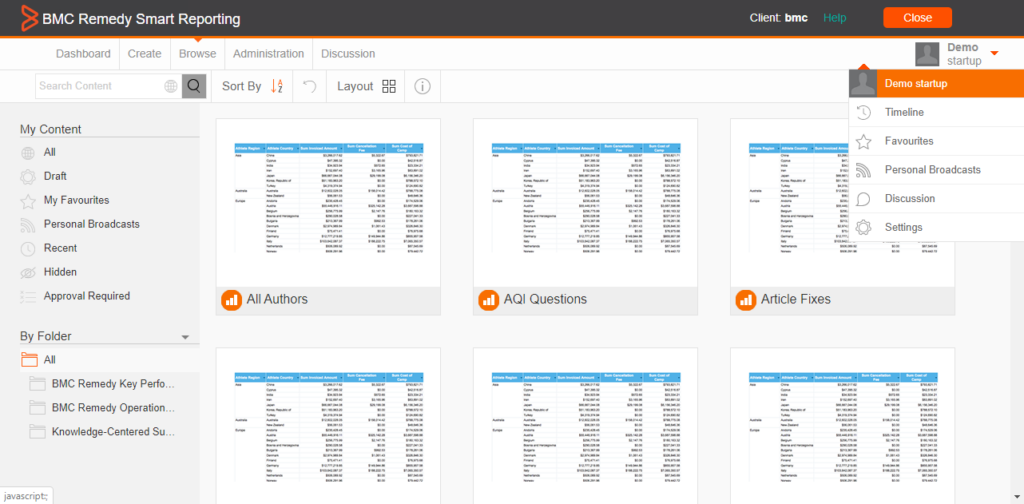Click the Approval Required checklist icon
This screenshot has height=504, width=1024.
coord(28,296)
